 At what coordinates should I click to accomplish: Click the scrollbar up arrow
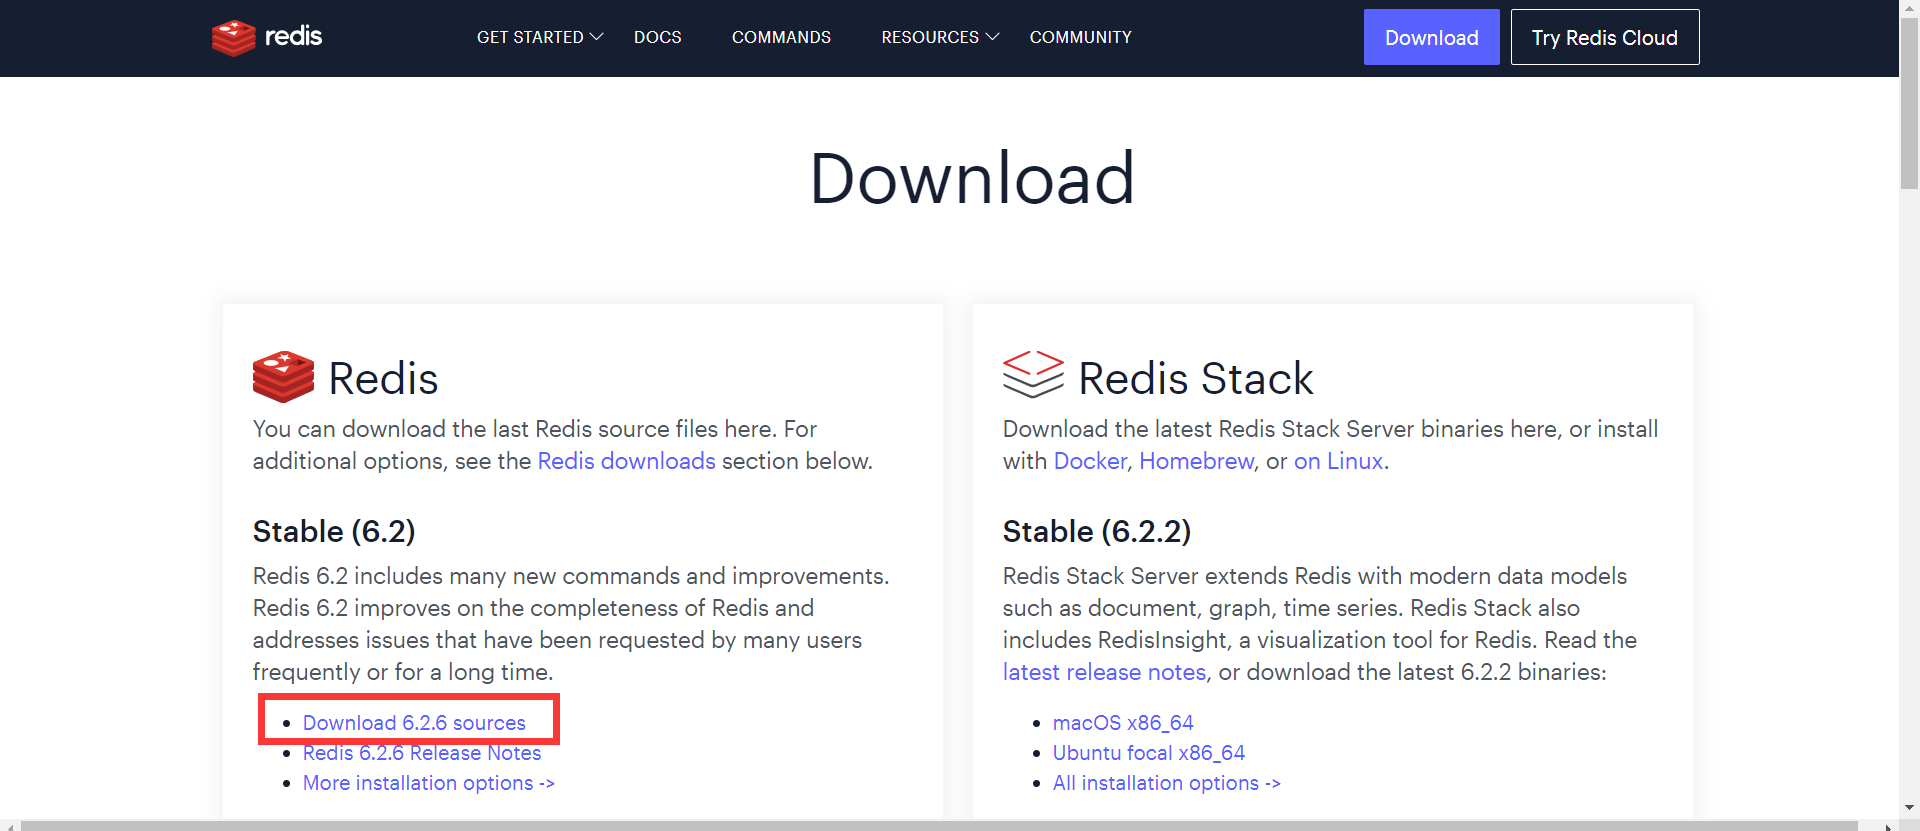point(1909,8)
